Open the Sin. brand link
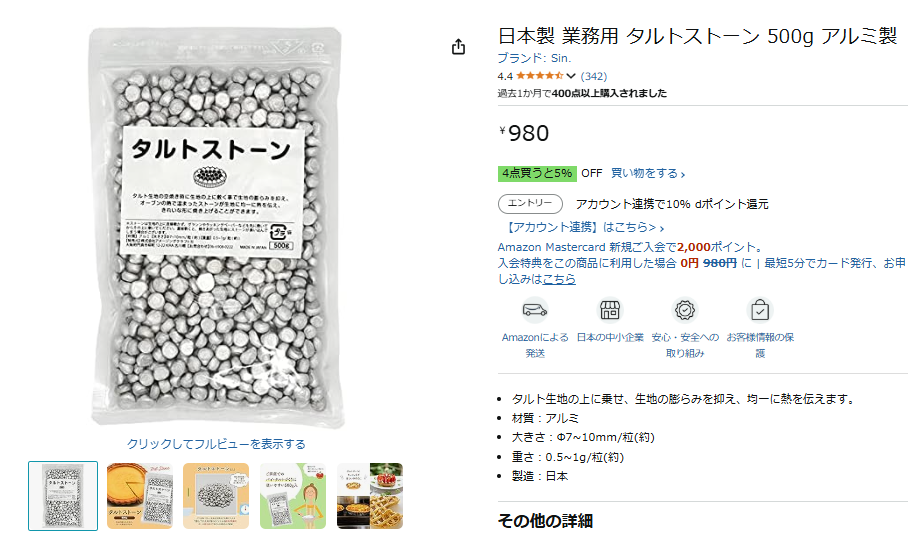Screen dimensions: 923x537 click(534, 58)
